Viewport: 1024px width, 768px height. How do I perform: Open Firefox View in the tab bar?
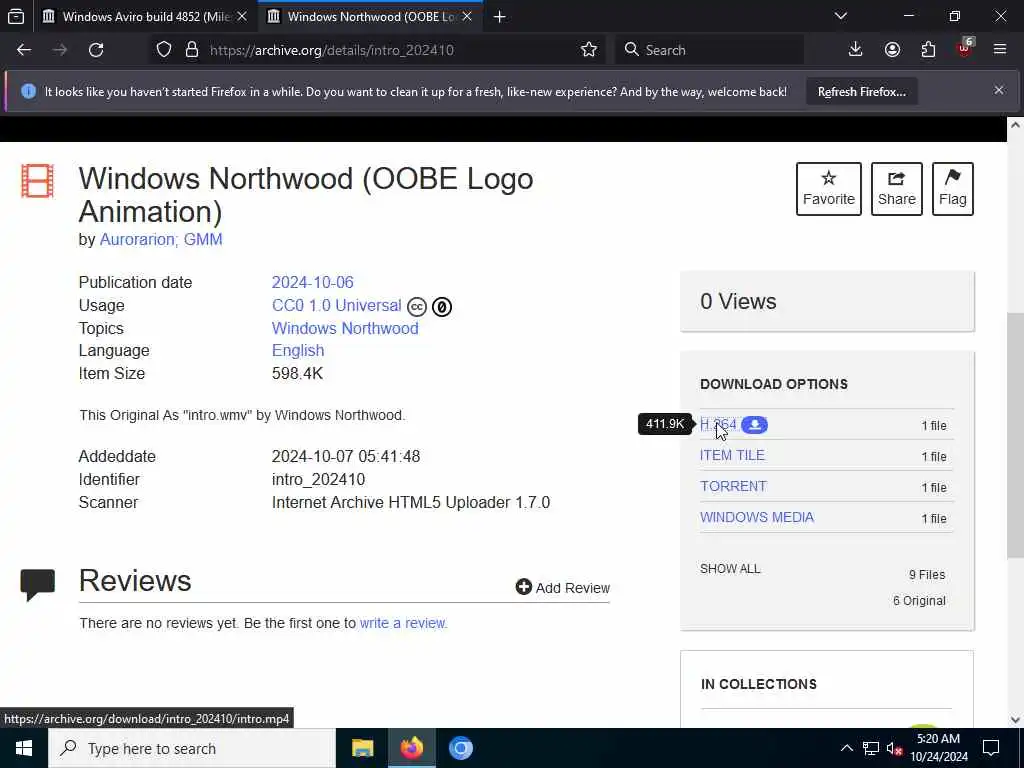point(16,16)
